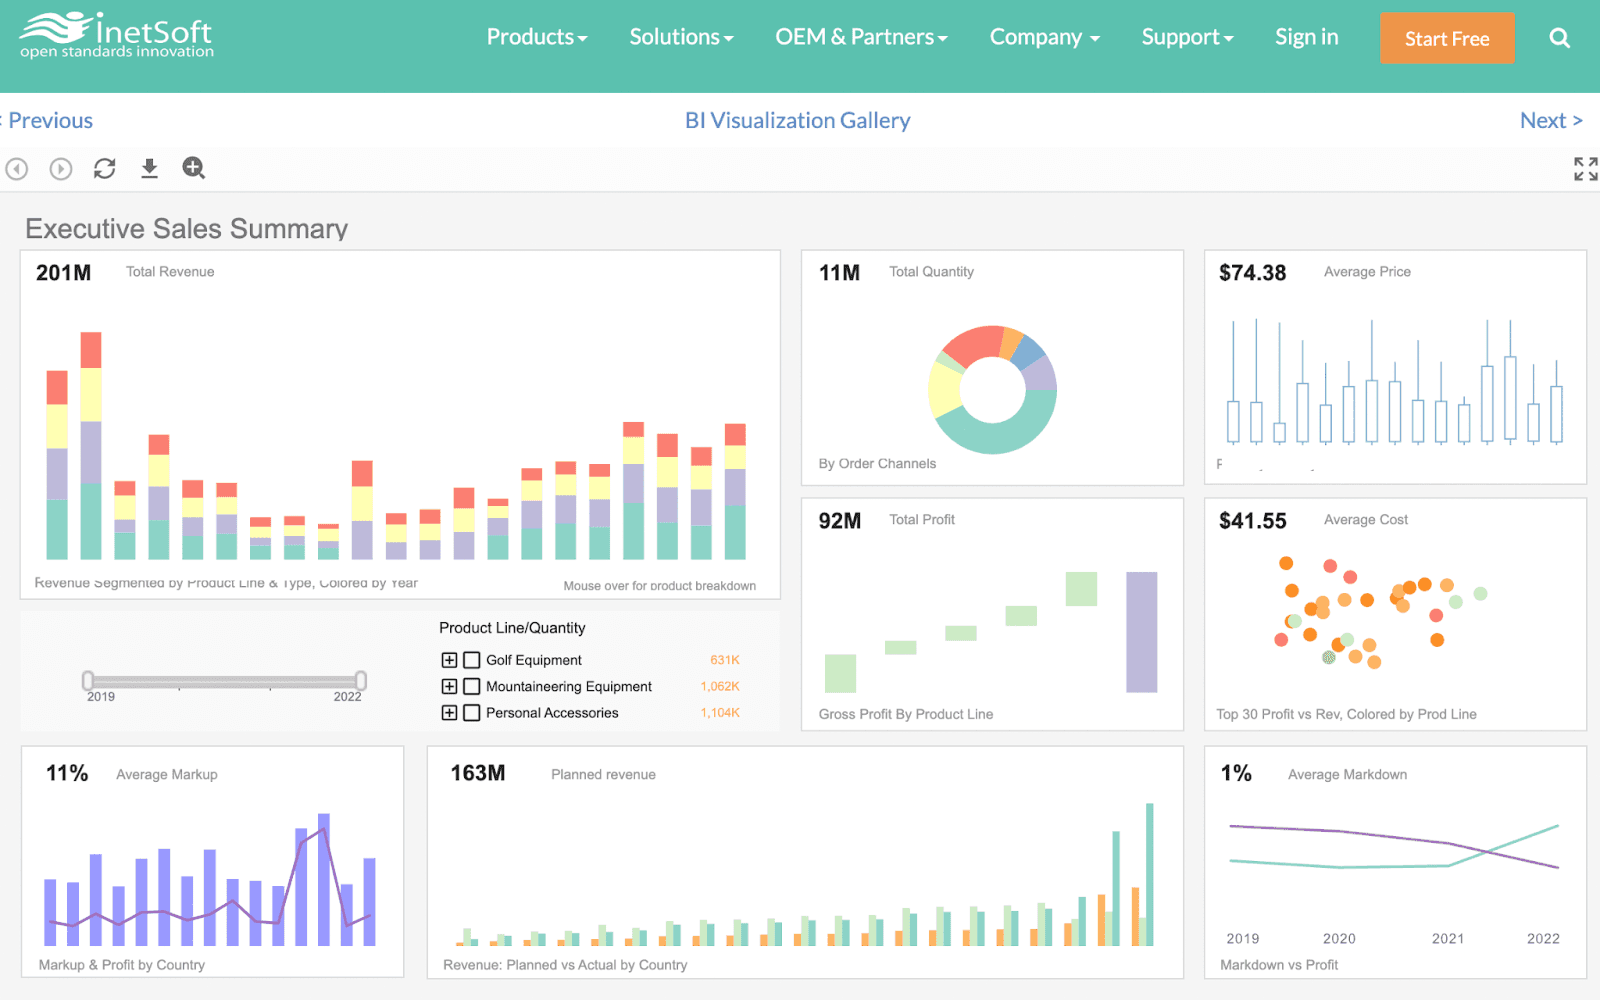Go back with the previous-page arrow icon
The width and height of the screenshot is (1600, 1000).
point(17,169)
